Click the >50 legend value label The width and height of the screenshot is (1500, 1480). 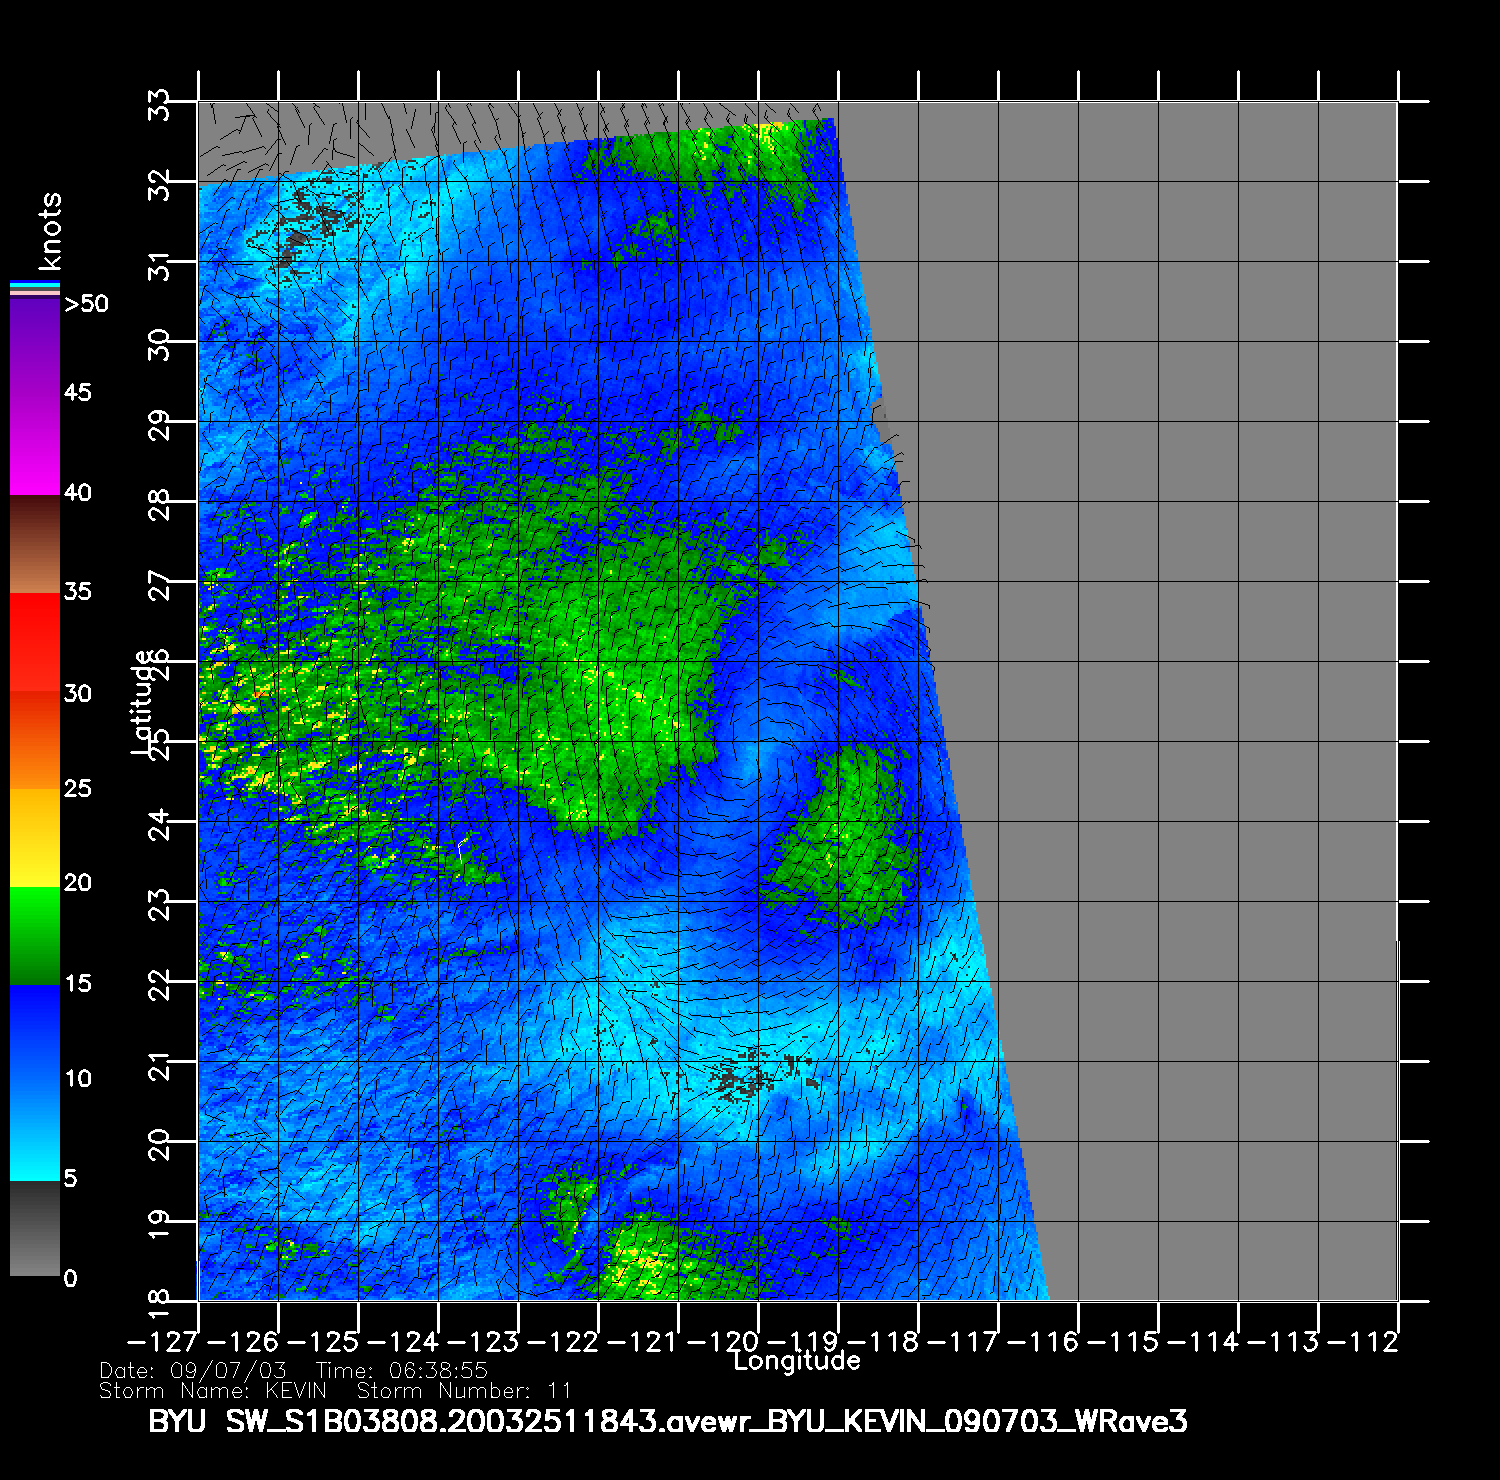tap(86, 304)
